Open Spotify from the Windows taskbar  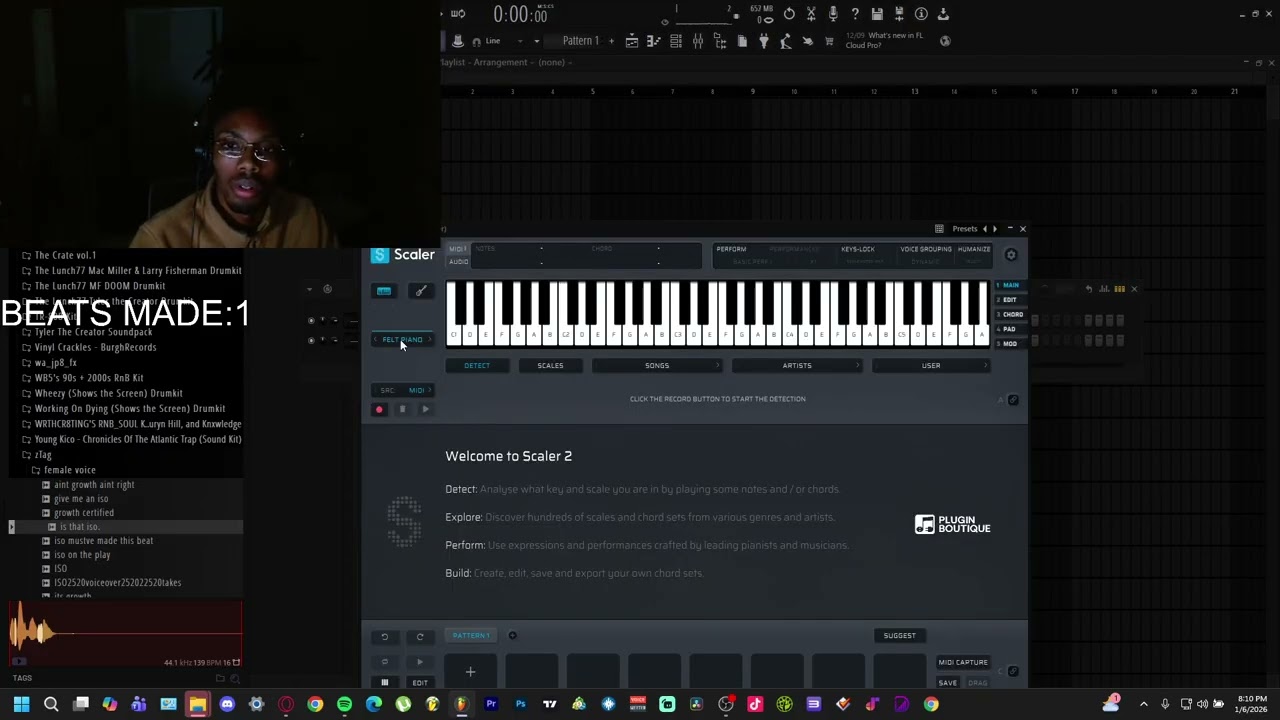point(344,704)
